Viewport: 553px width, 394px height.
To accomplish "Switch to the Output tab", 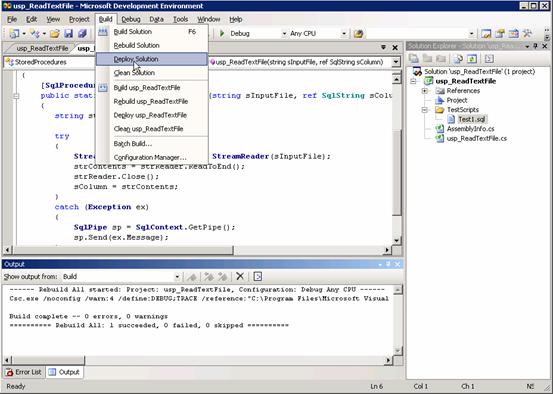I will click(64, 372).
